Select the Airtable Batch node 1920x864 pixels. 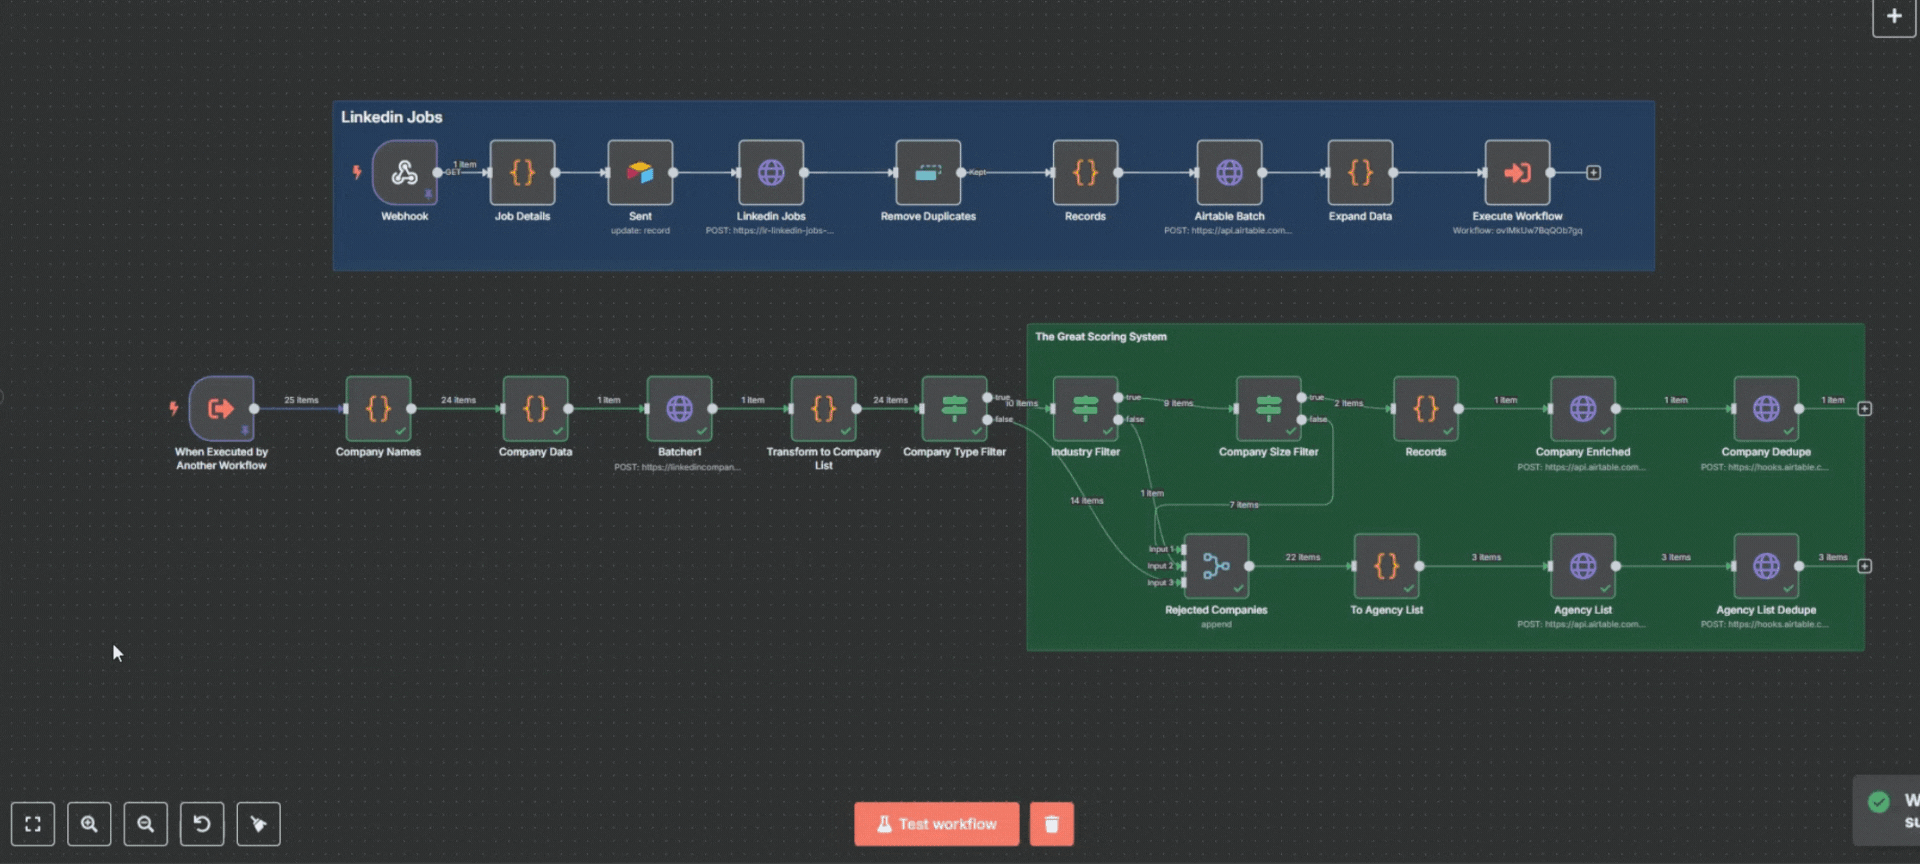point(1229,172)
